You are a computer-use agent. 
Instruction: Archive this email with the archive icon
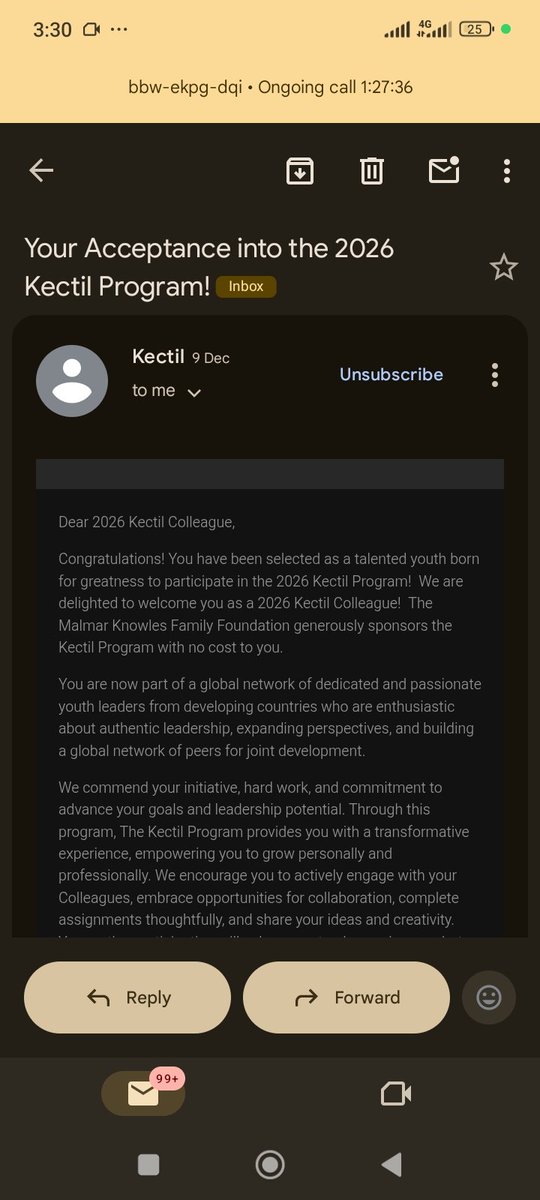[300, 171]
